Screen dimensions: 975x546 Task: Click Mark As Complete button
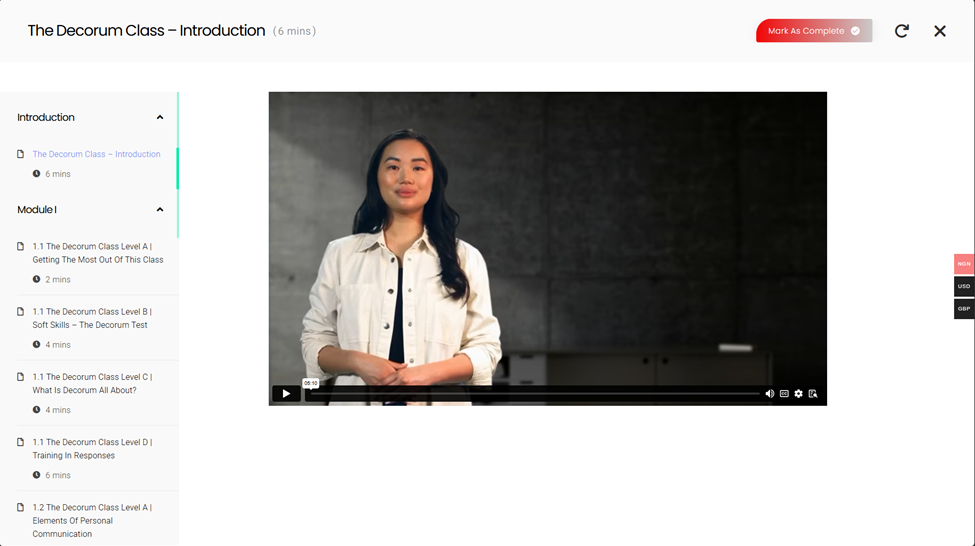pos(814,30)
